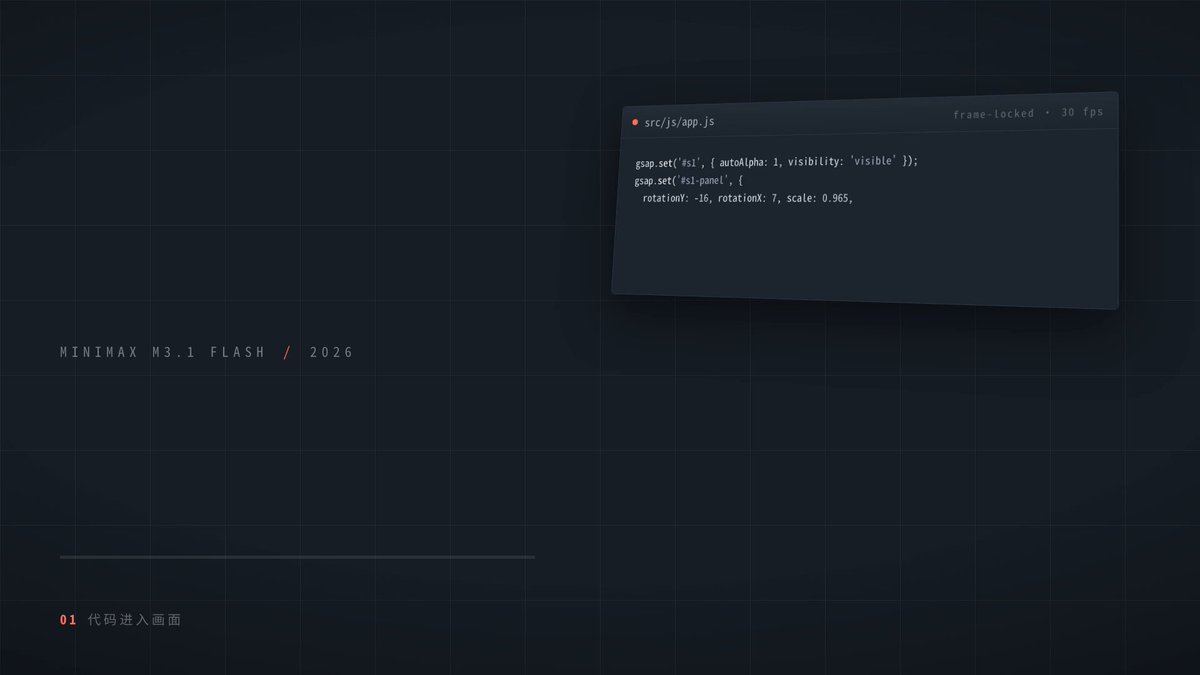This screenshot has width=1200, height=675.
Task: Click the MINIMAX M3.1 FLASH title text
Action: 163,352
